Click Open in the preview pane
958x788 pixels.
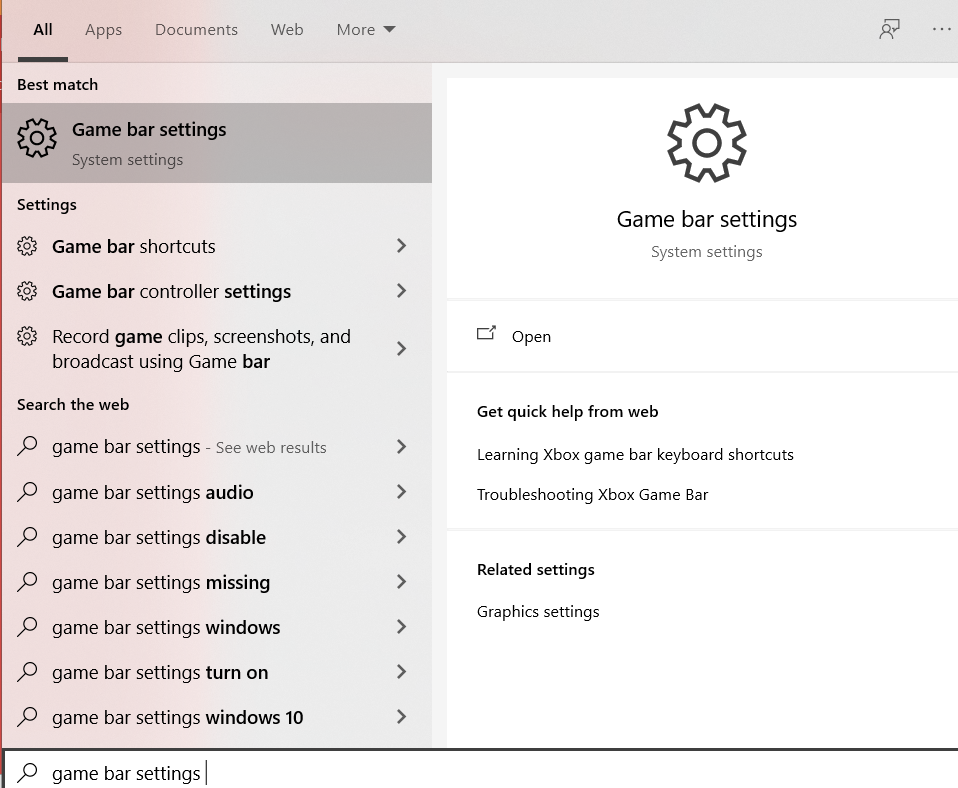[x=531, y=337]
